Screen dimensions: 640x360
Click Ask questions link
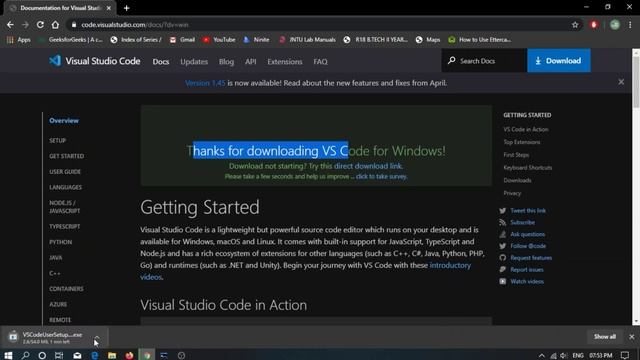point(527,234)
